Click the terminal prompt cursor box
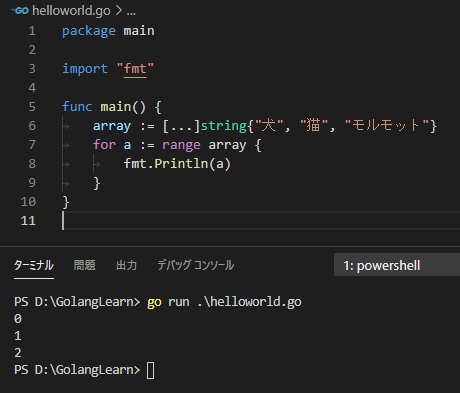Image resolution: width=460 pixels, height=393 pixels. [150, 370]
